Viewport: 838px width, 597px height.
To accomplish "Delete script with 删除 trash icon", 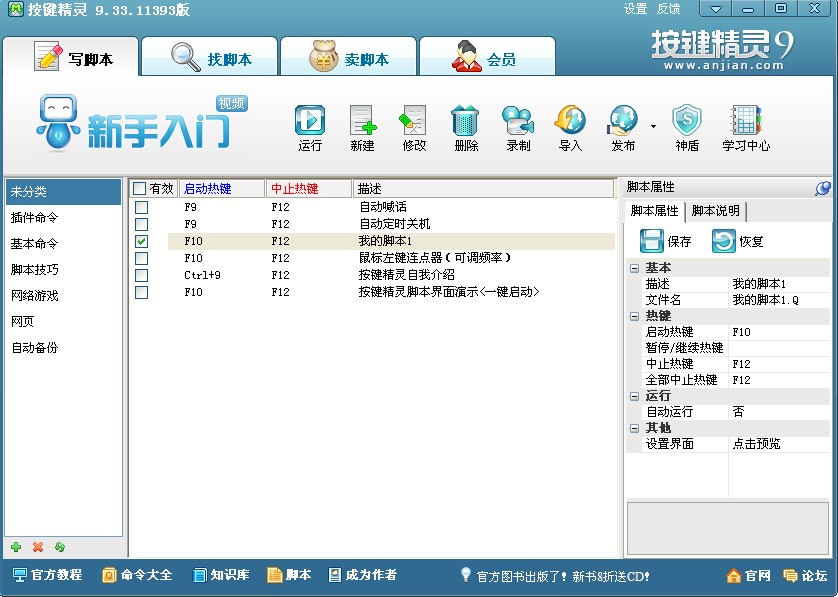I will (x=466, y=128).
